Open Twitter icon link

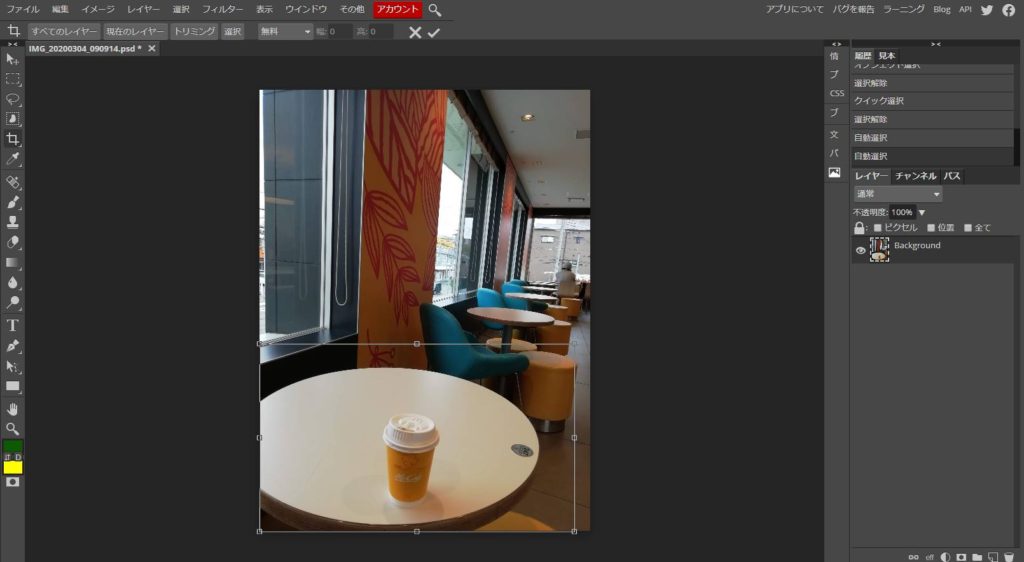point(987,10)
